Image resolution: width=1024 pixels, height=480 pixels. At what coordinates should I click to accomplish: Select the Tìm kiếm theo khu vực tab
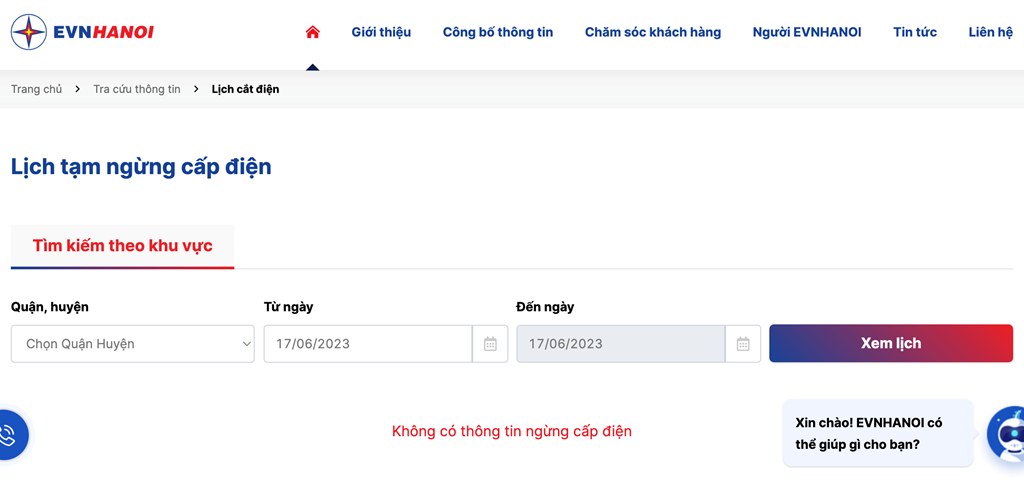click(x=123, y=246)
